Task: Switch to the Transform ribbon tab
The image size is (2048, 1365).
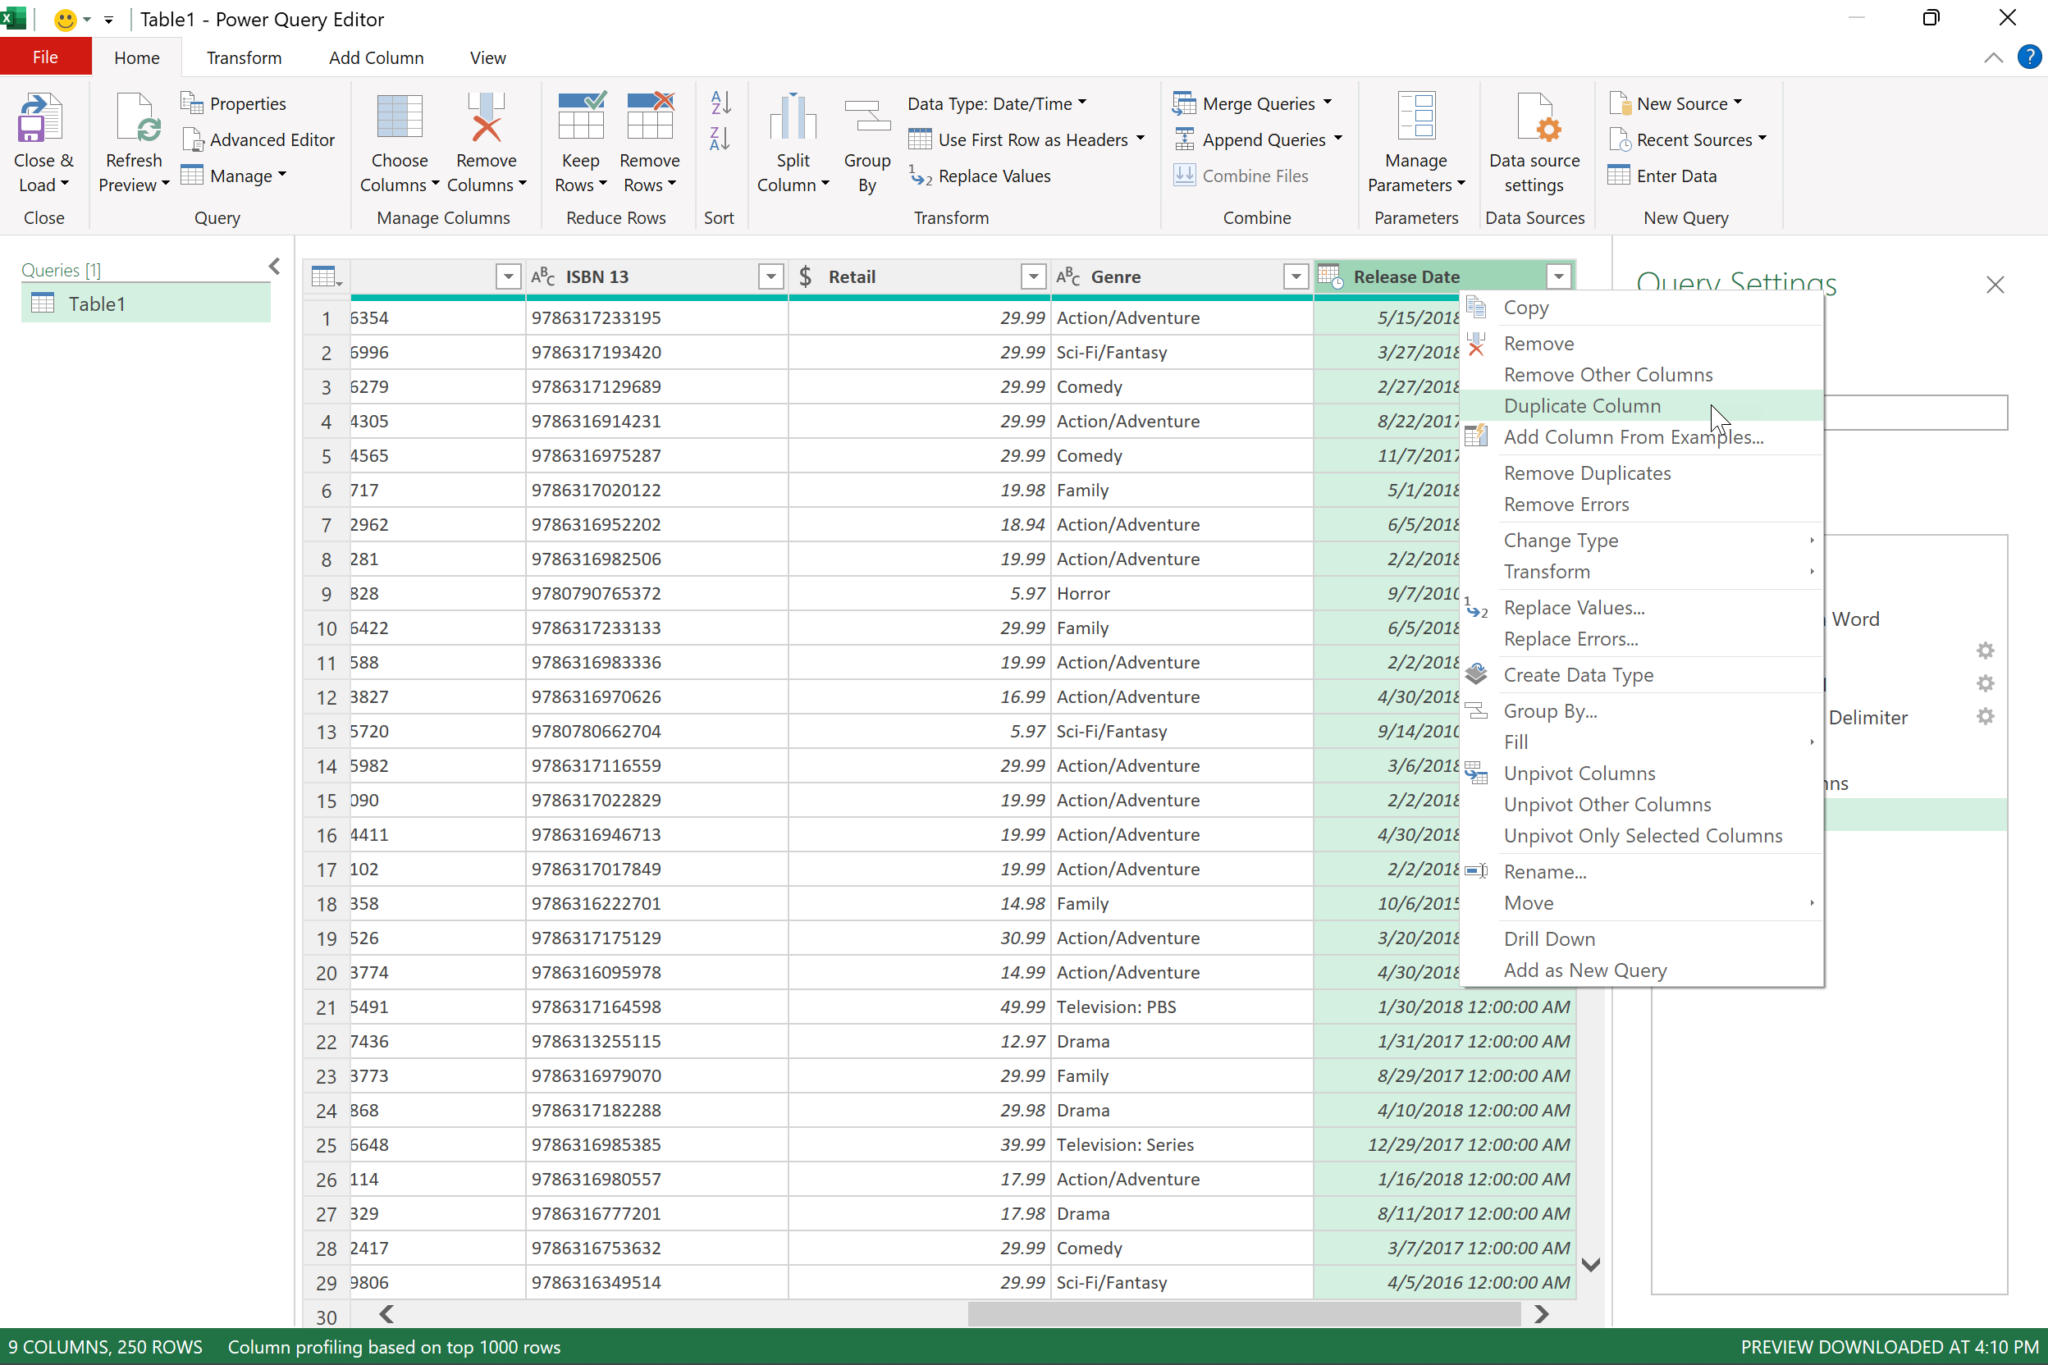Action: [x=243, y=57]
